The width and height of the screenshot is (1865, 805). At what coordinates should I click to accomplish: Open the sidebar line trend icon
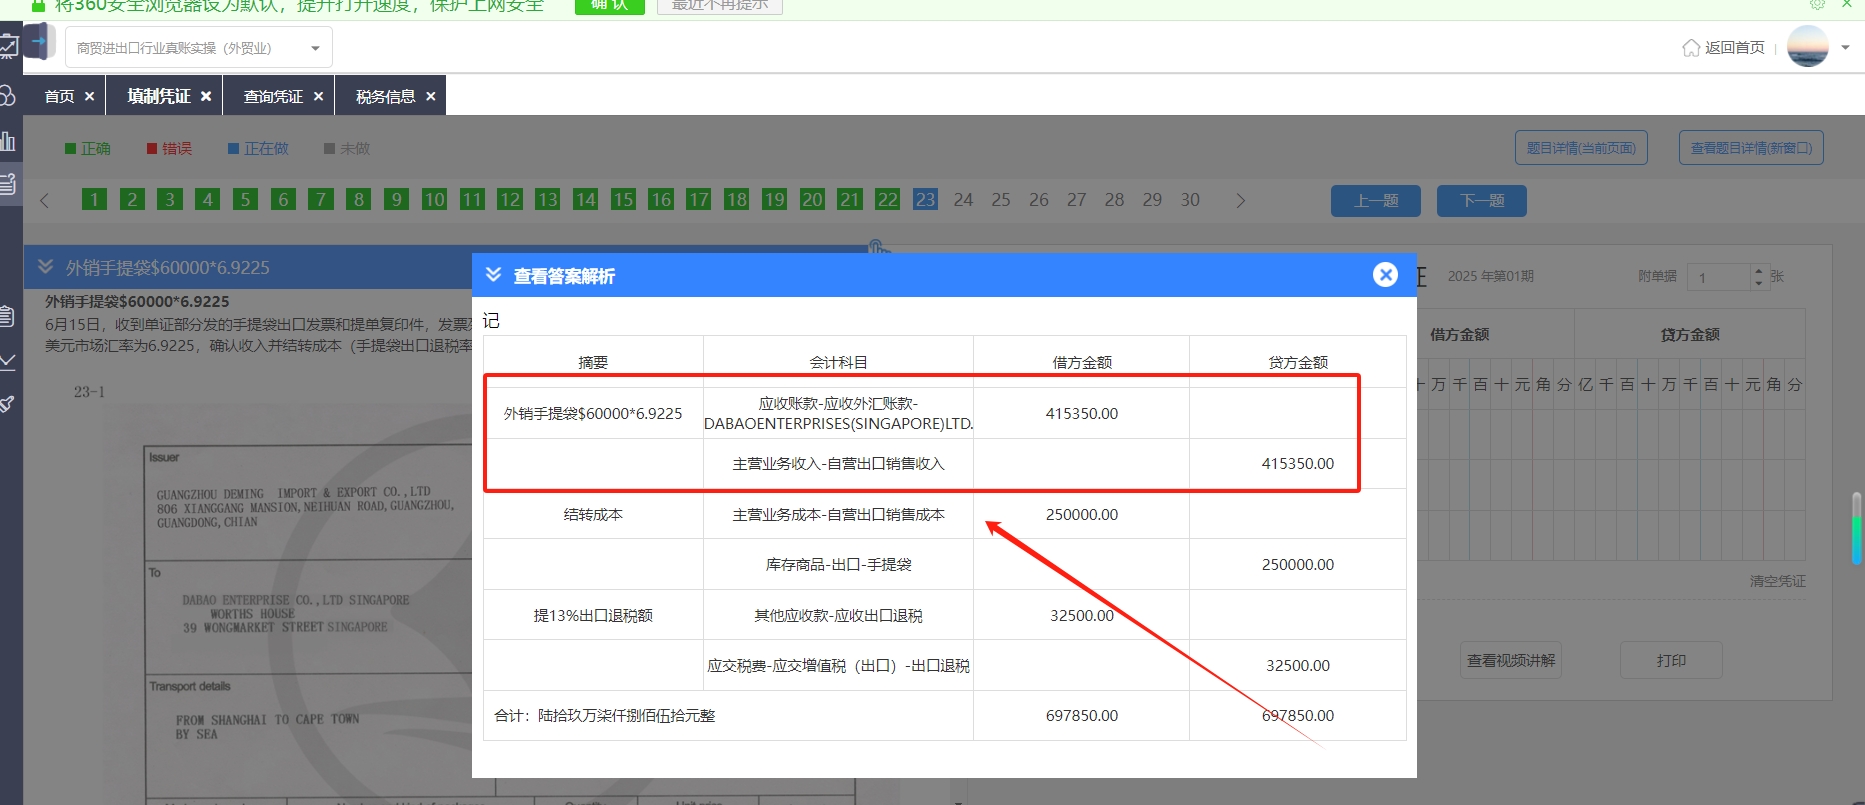click(7, 360)
